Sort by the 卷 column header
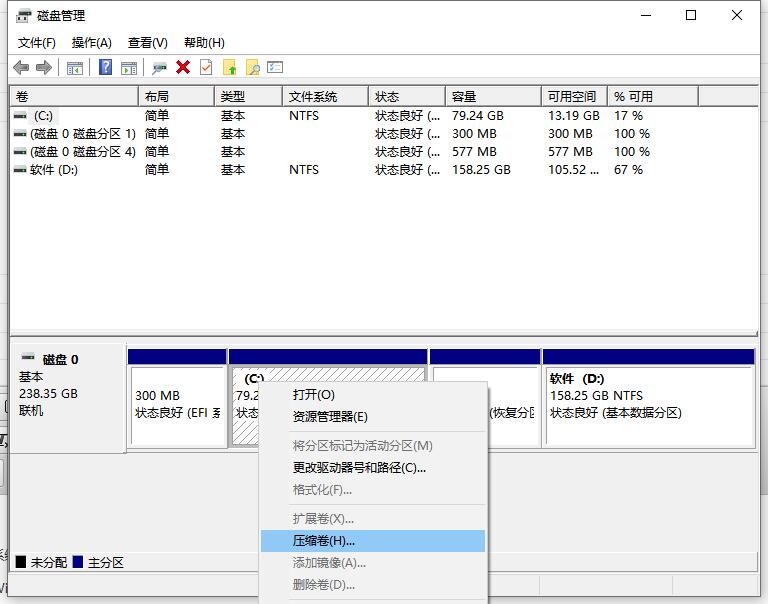This screenshot has width=768, height=604. 74,97
